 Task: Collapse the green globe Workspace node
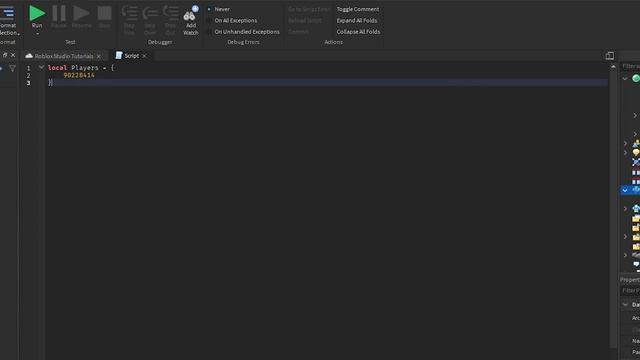click(x=625, y=78)
